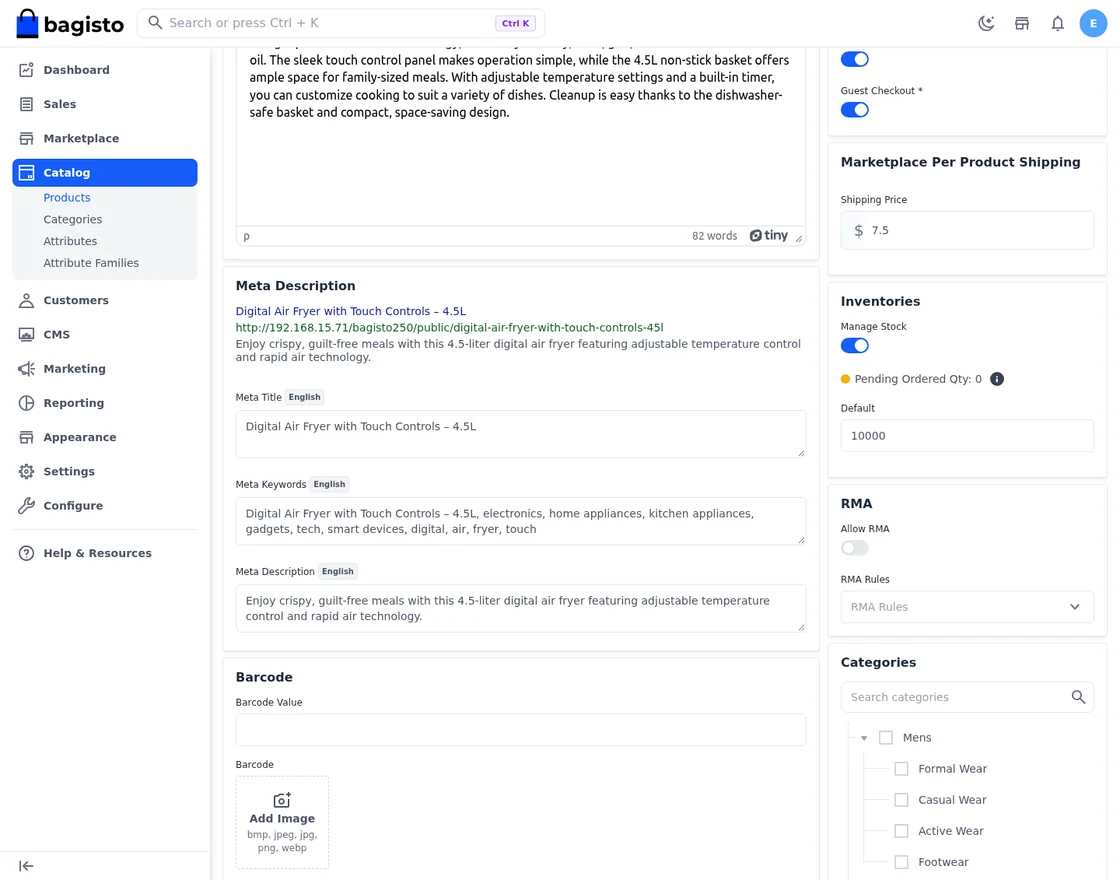Open the Sales menu
The width and height of the screenshot is (1120, 880).
(x=105, y=104)
